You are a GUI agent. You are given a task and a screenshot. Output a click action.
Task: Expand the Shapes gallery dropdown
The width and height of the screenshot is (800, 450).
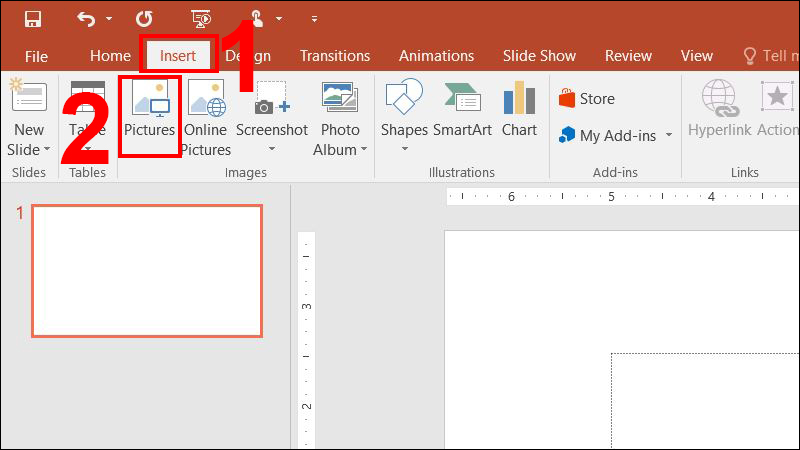405,150
